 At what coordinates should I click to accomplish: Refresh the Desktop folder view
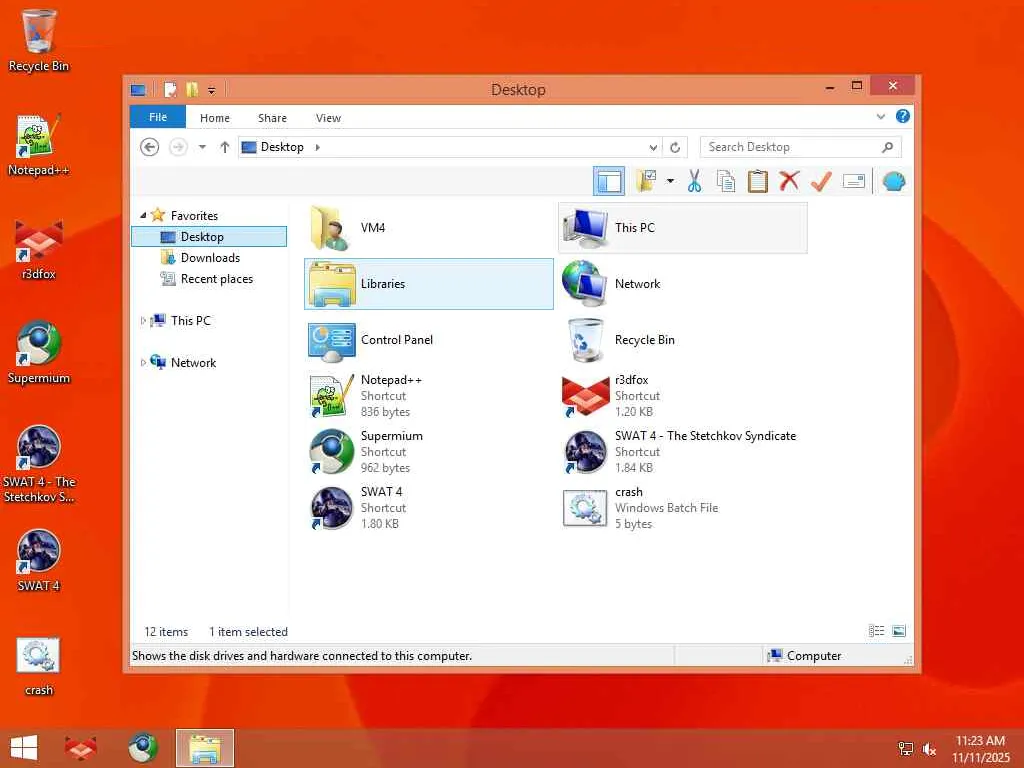coord(675,148)
